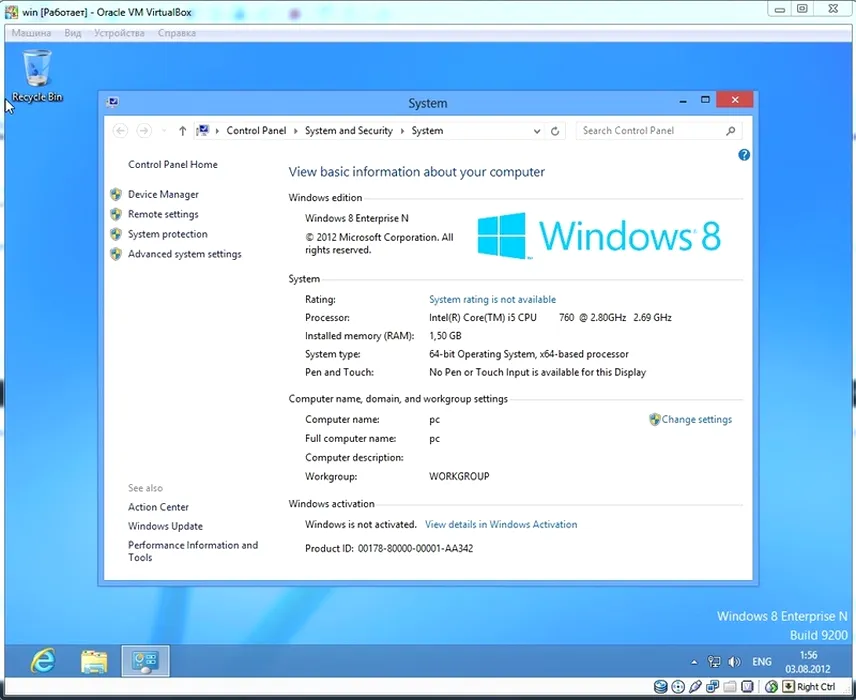Maximize the System window
The height and width of the screenshot is (700, 856).
(x=705, y=100)
